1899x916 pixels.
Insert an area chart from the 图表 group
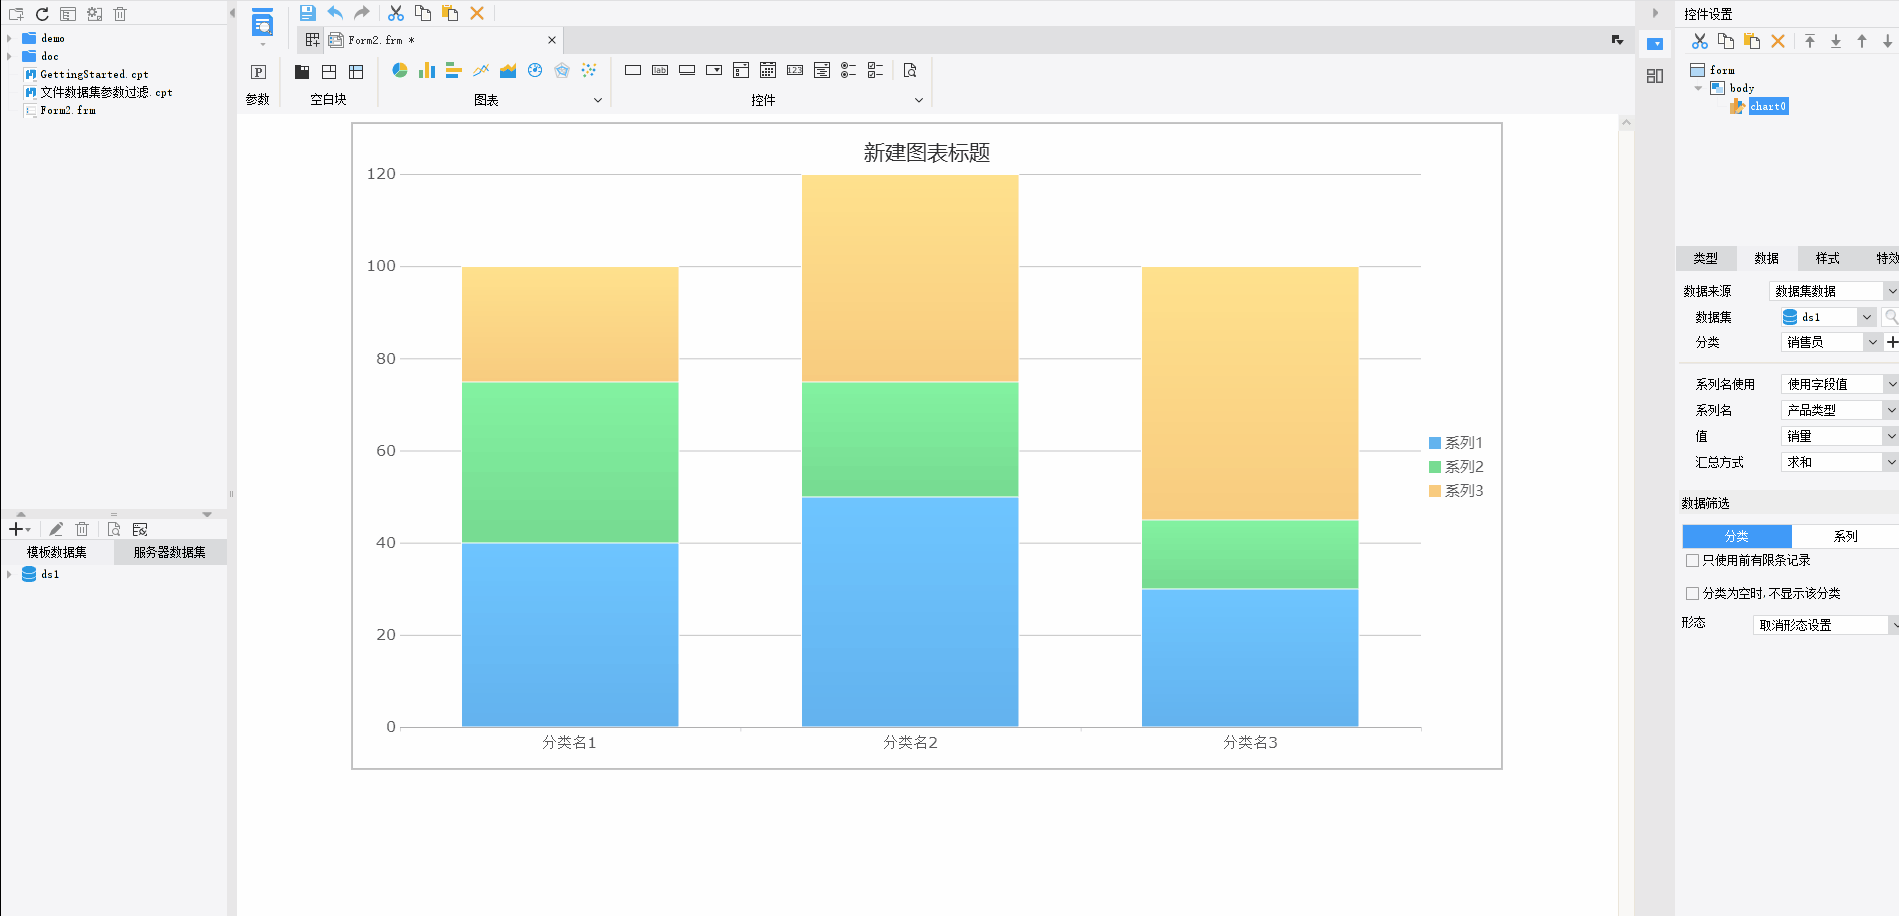pos(508,70)
